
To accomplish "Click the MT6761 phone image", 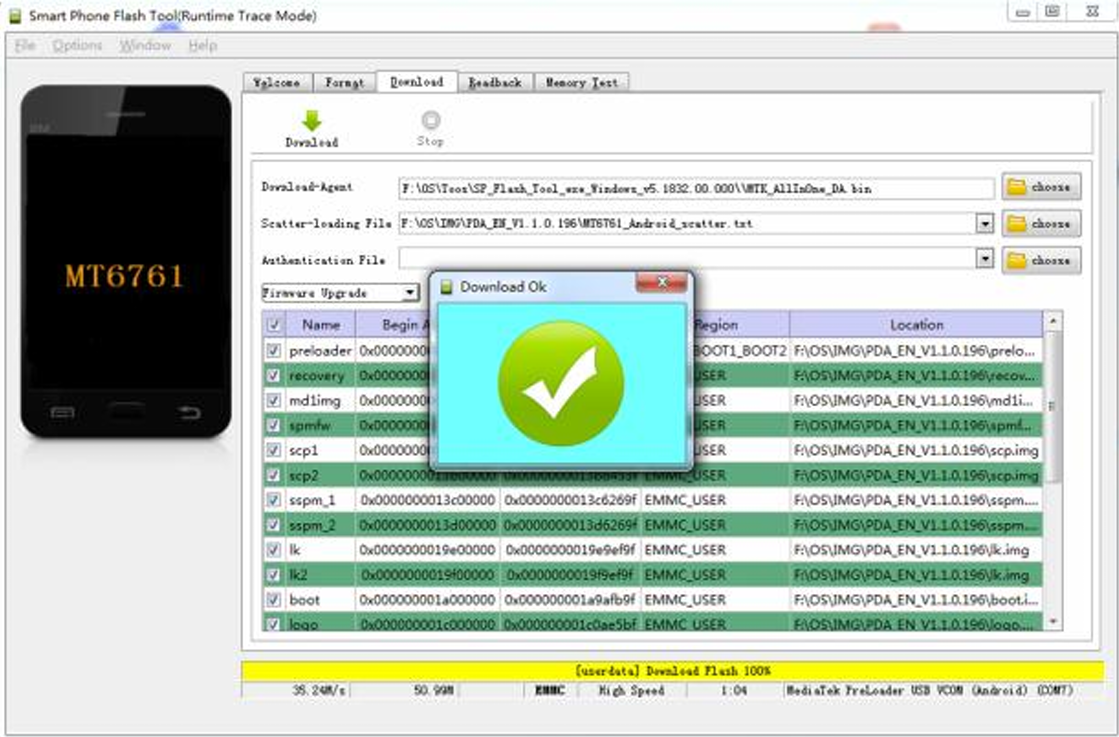I will [x=126, y=261].
